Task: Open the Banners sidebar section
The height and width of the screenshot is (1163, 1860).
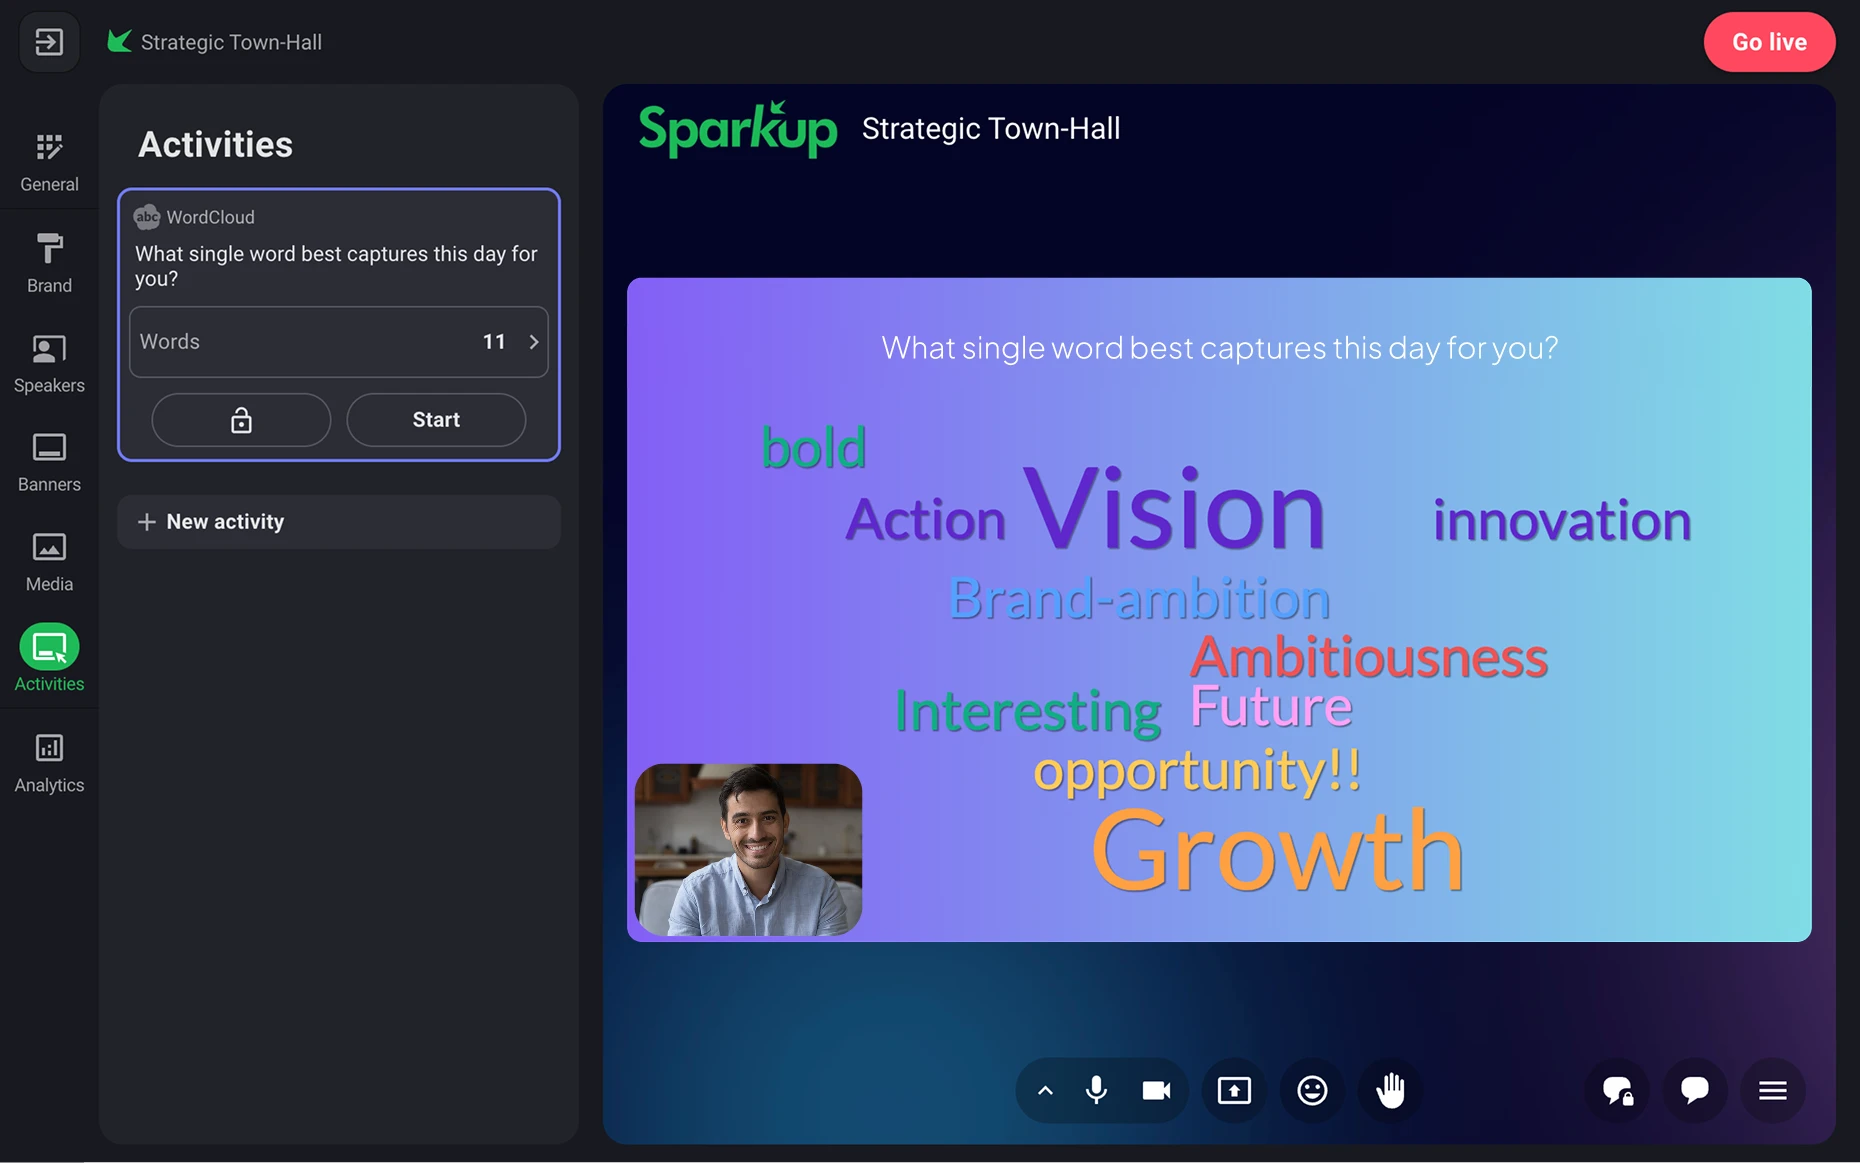Action: [x=49, y=462]
